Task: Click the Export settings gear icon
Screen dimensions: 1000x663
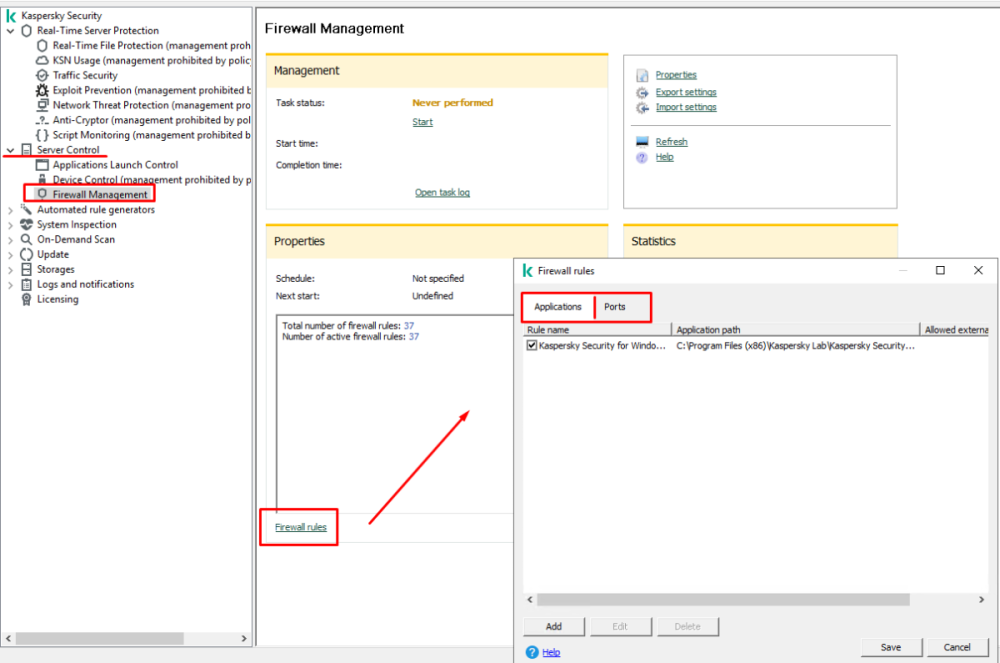Action: pos(642,92)
